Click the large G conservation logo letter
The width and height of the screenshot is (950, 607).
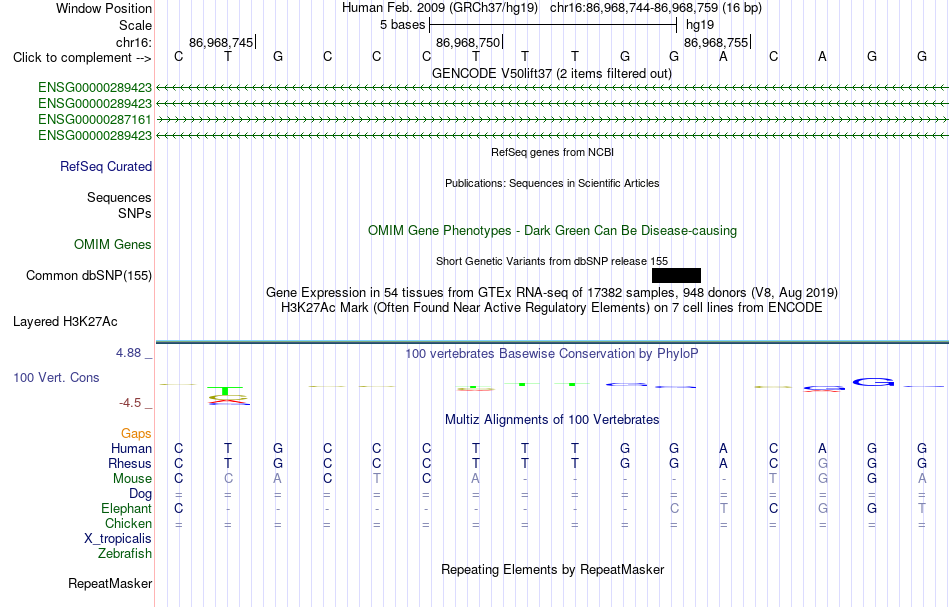[x=873, y=382]
